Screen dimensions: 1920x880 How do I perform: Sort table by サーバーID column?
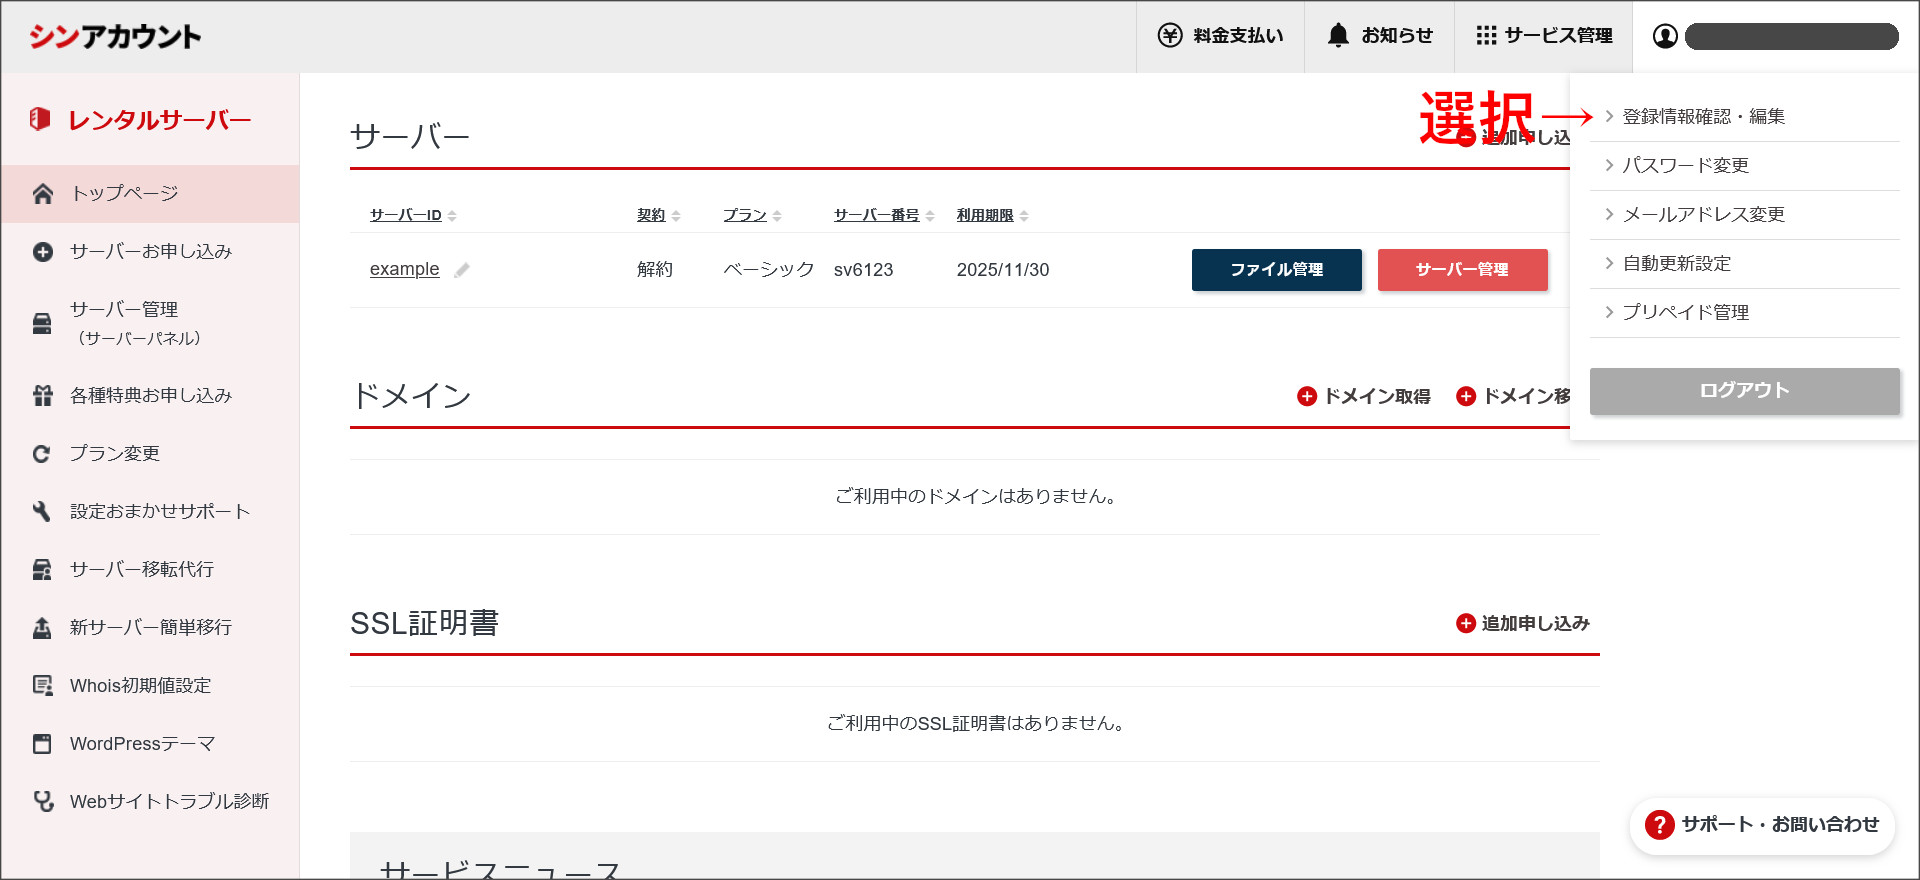pos(413,215)
